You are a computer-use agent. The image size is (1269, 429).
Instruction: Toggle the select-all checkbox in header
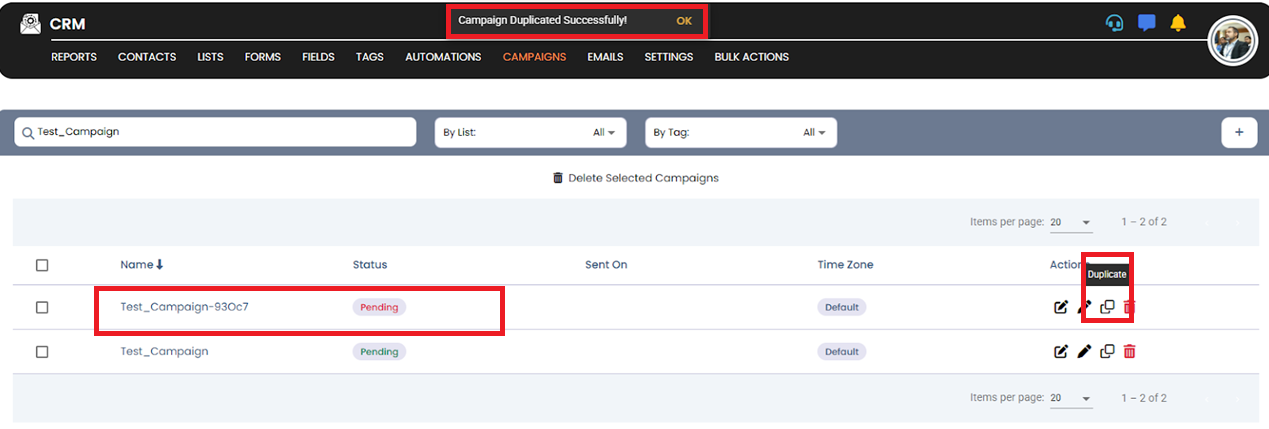pyautogui.click(x=42, y=265)
